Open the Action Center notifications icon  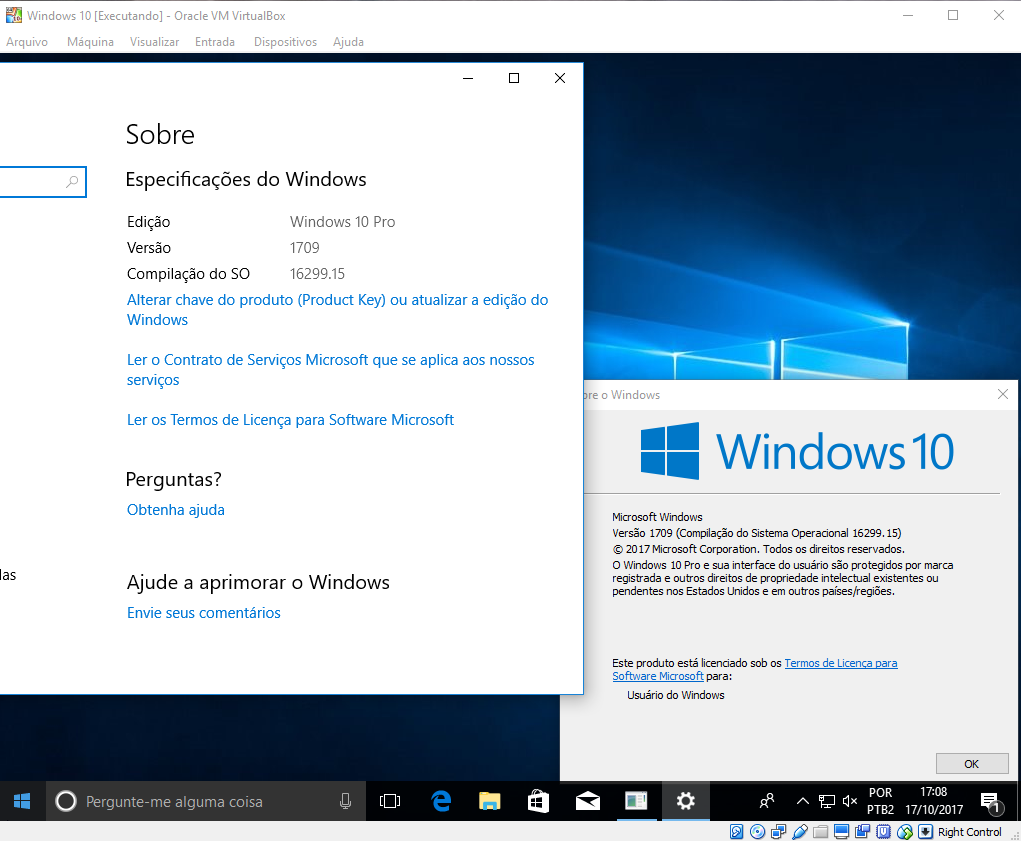[x=990, y=803]
